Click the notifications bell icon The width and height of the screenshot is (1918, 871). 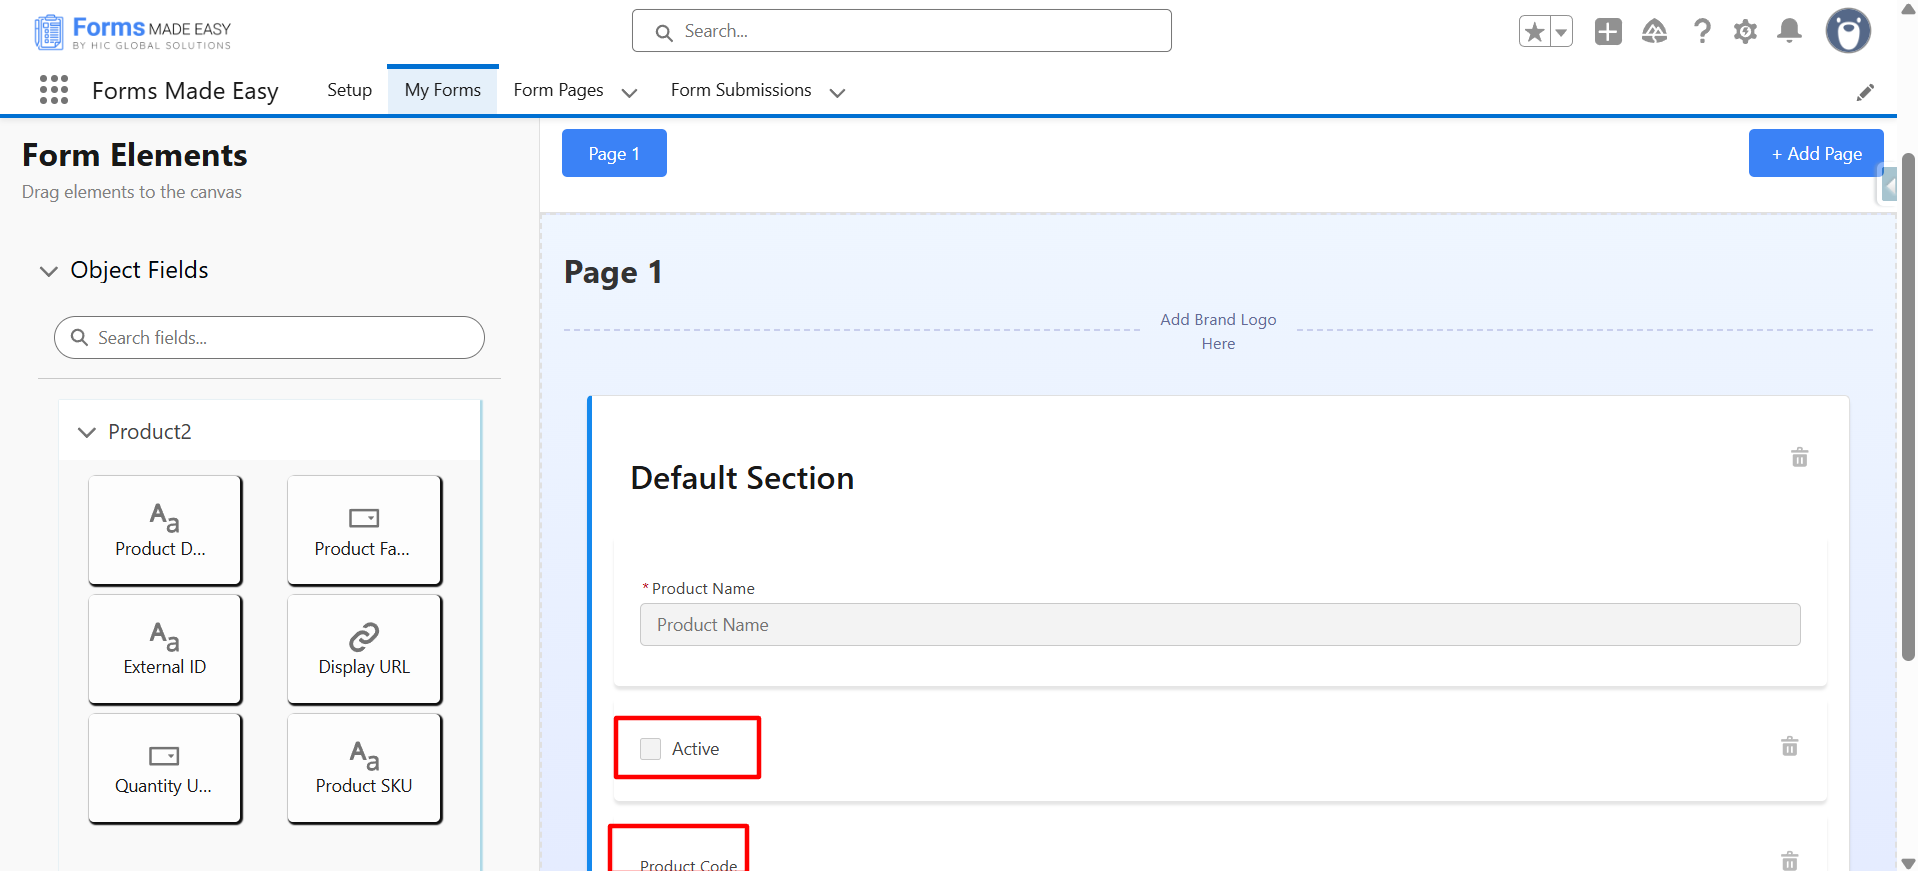[x=1789, y=31]
